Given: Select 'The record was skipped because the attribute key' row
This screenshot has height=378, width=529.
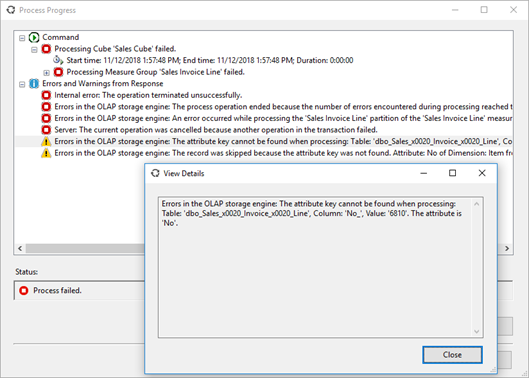Looking at the screenshot, I should point(283,153).
